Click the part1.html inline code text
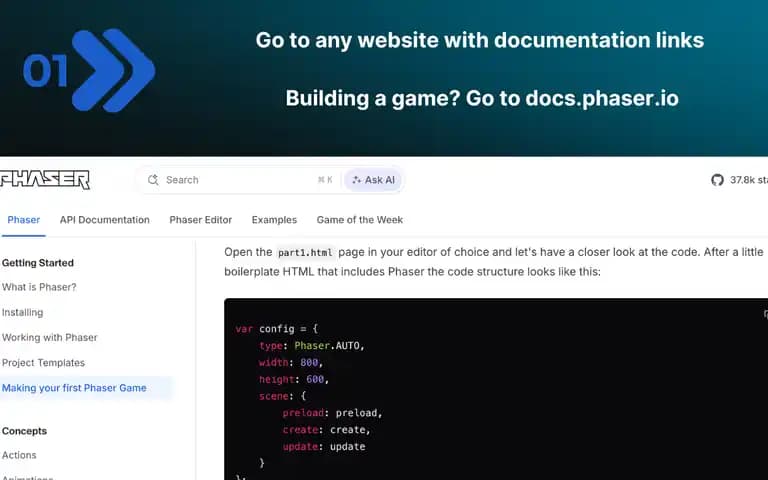Viewport: 768px width, 480px height. point(305,253)
